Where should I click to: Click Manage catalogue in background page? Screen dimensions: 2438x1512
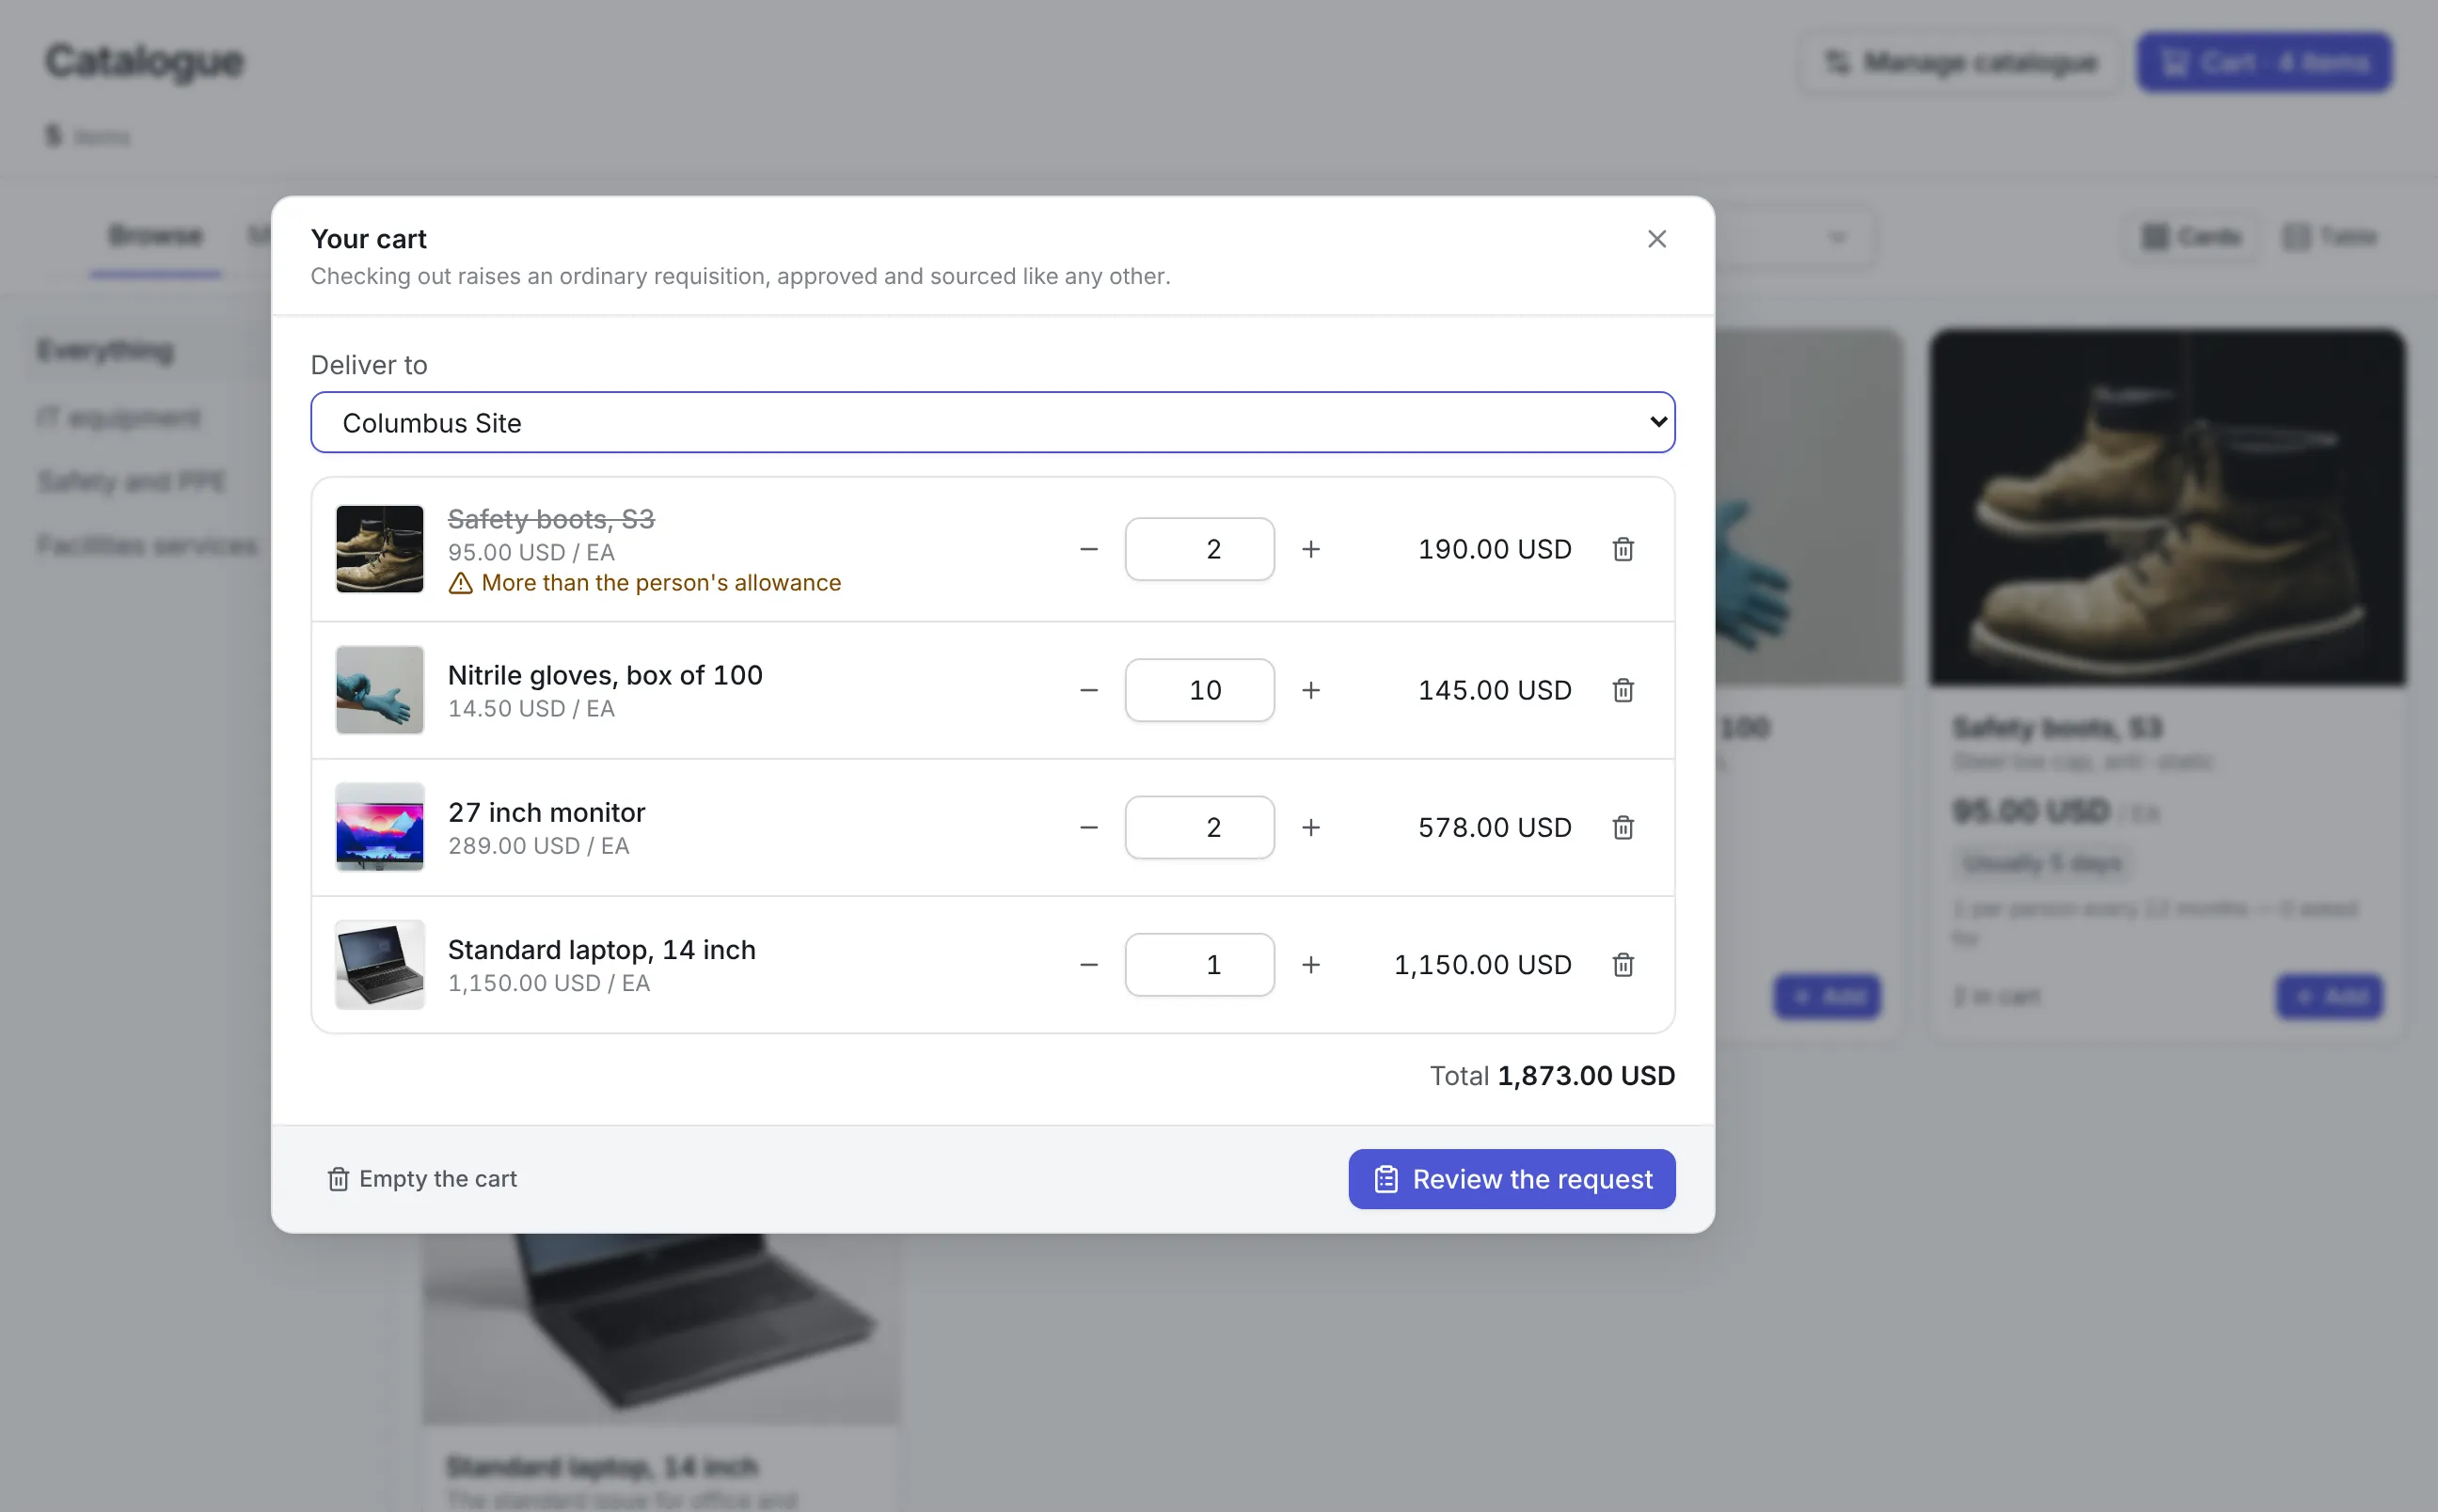click(x=1959, y=62)
